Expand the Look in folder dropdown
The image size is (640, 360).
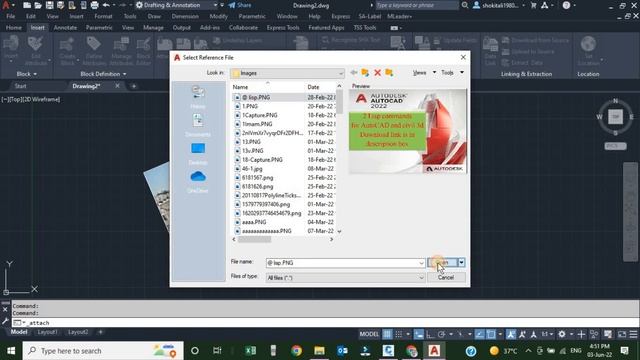point(341,73)
